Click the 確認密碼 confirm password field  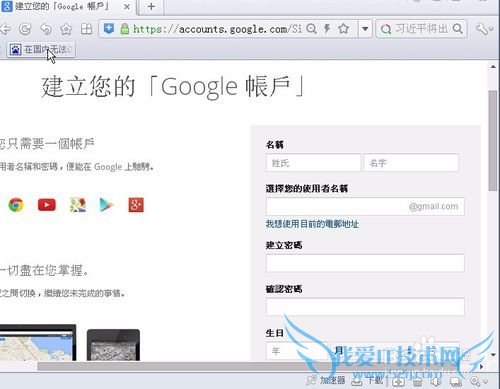tap(365, 307)
